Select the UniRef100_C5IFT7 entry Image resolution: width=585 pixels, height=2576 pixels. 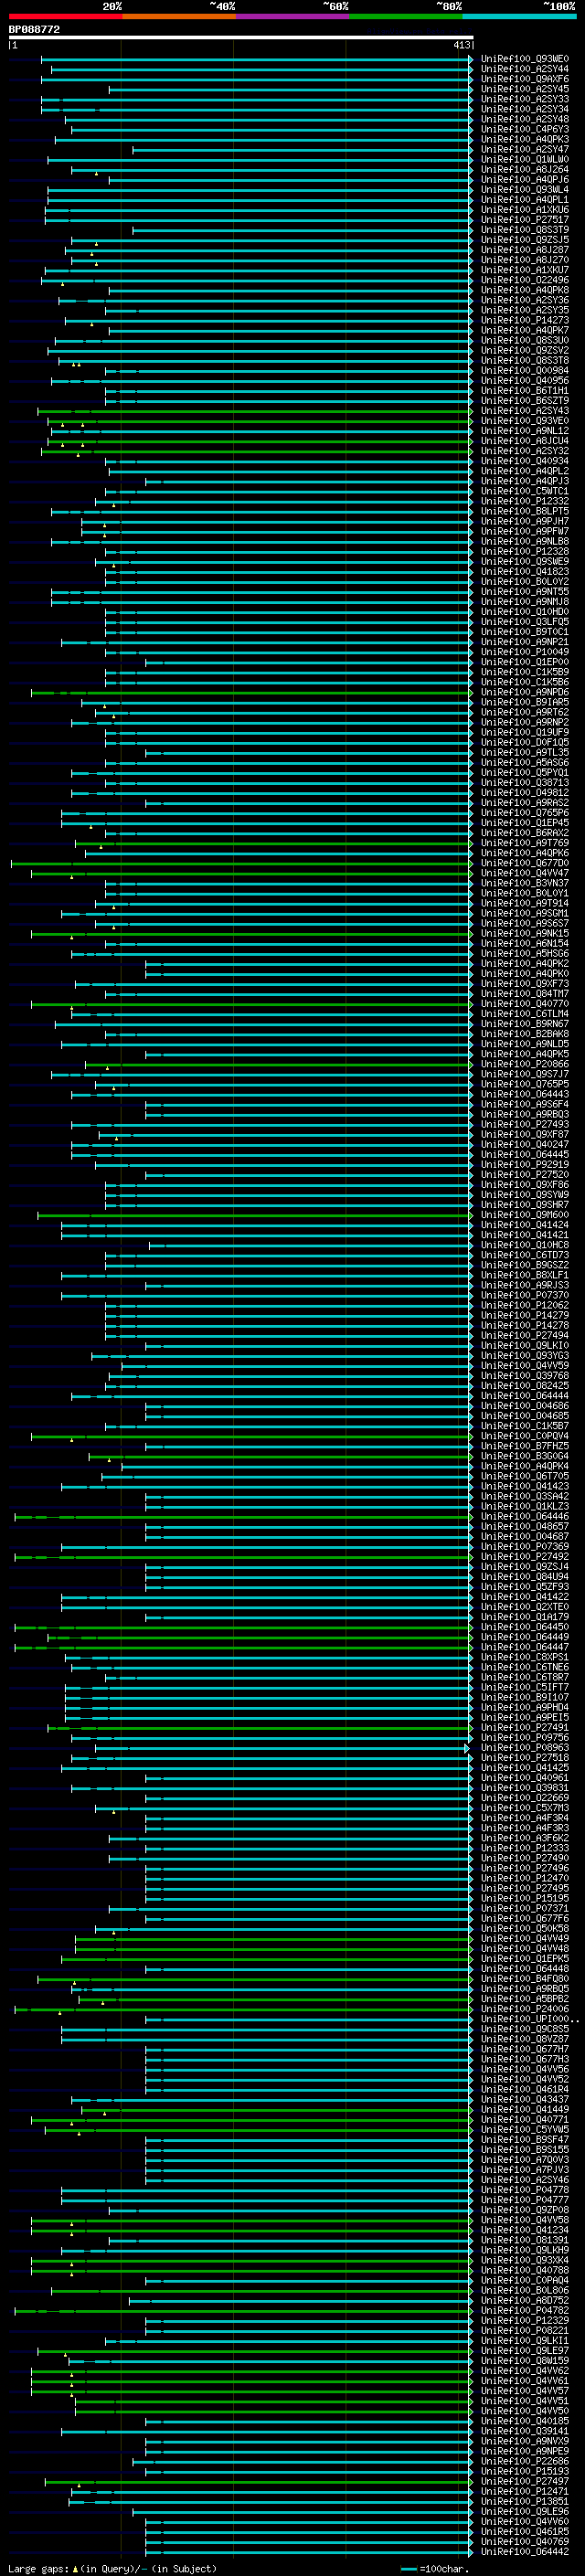tap(524, 1687)
